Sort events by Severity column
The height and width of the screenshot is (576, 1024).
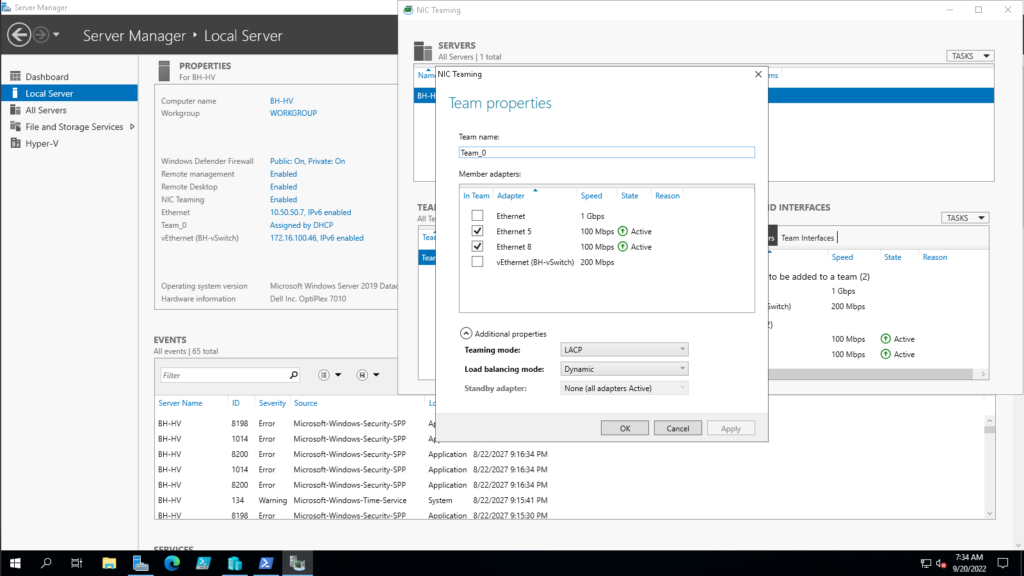pyautogui.click(x=272, y=403)
